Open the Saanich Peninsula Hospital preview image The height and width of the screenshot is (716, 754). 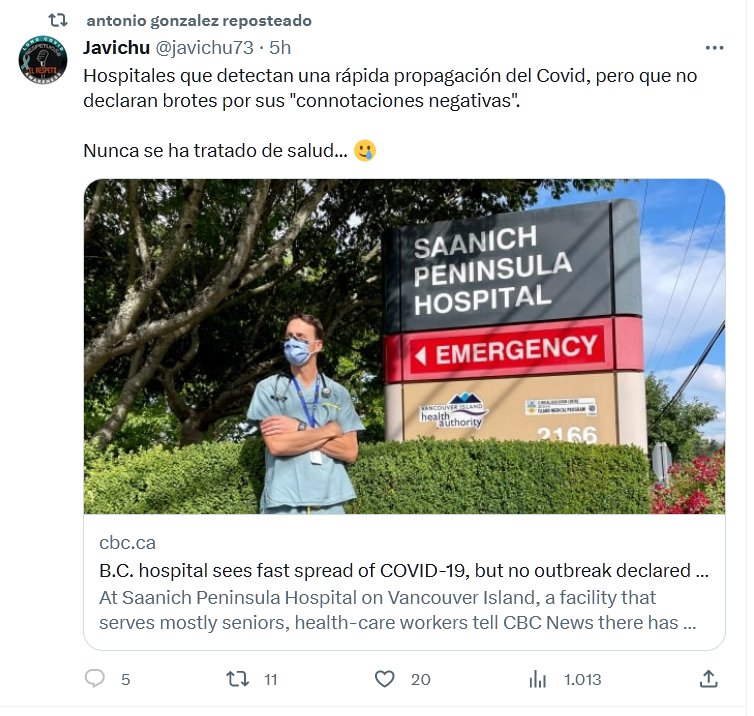click(404, 346)
